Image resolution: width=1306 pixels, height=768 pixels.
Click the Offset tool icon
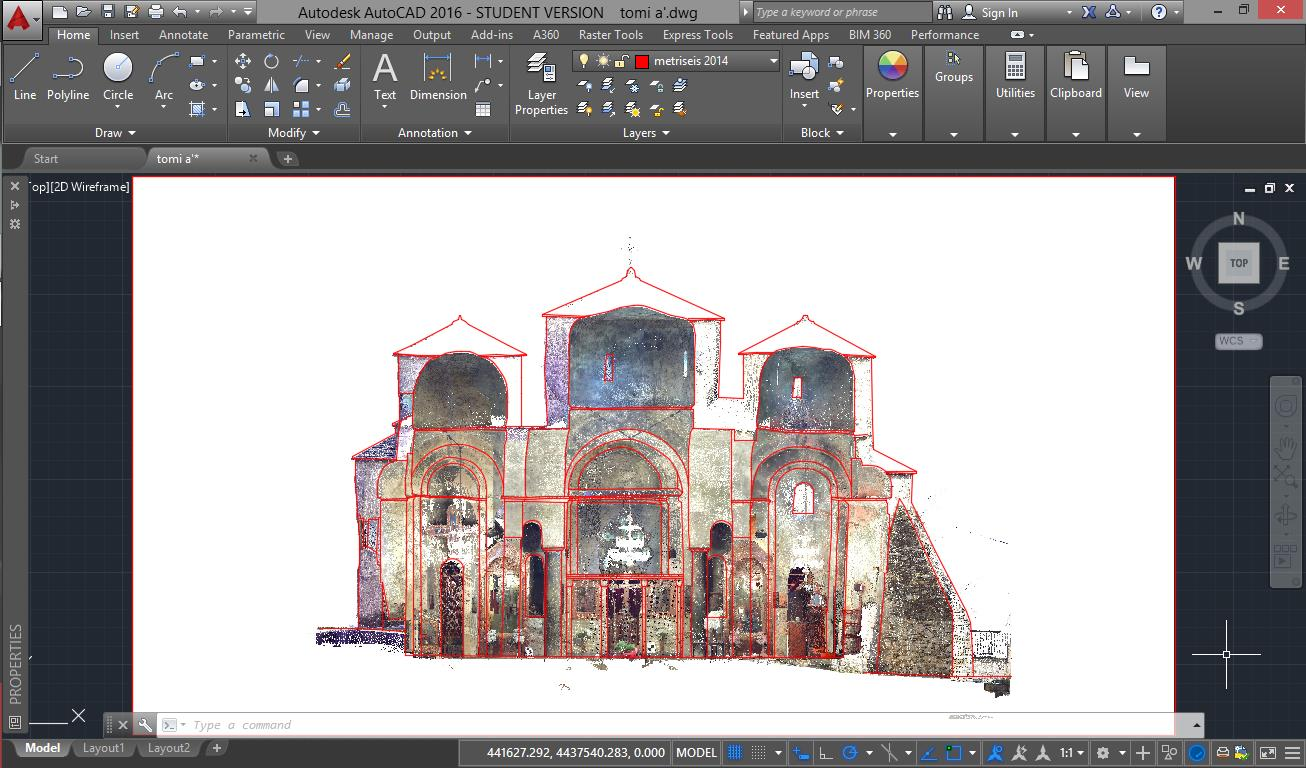[342, 109]
